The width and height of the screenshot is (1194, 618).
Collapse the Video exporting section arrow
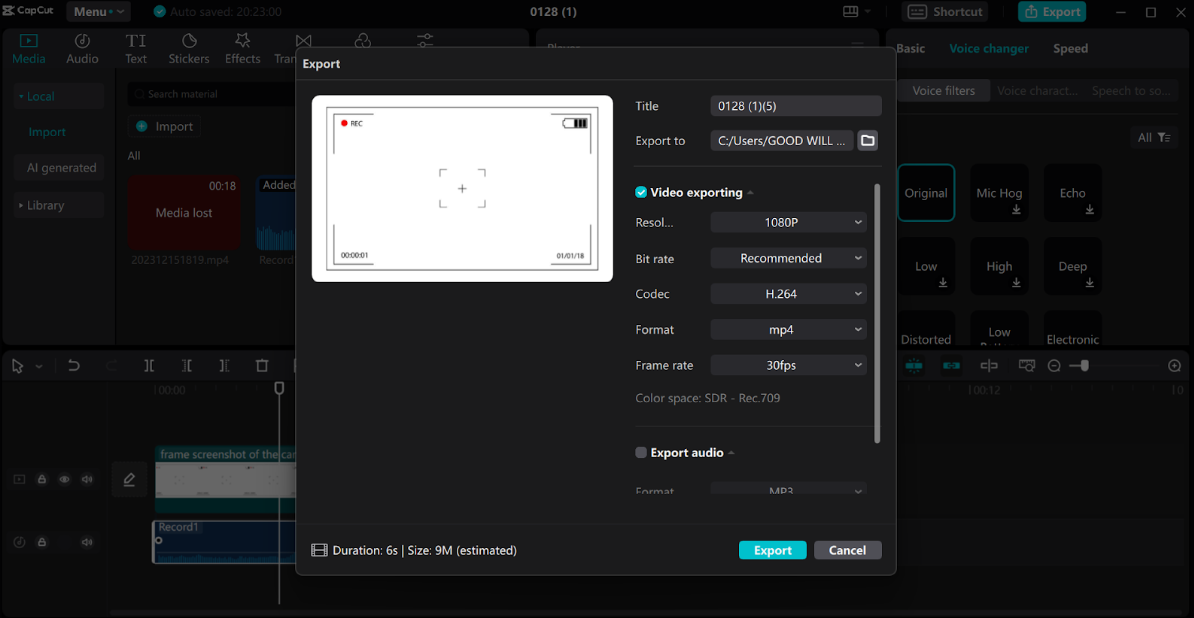point(750,193)
